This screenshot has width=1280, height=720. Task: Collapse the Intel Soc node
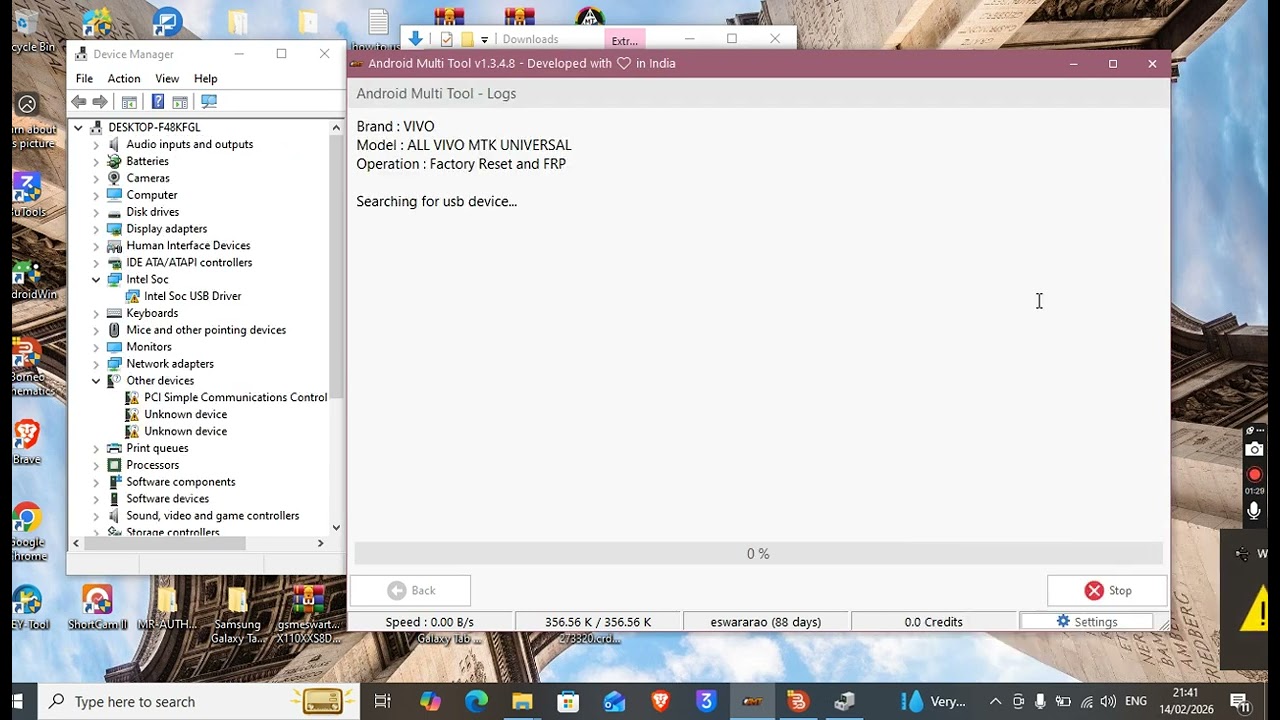pos(96,279)
